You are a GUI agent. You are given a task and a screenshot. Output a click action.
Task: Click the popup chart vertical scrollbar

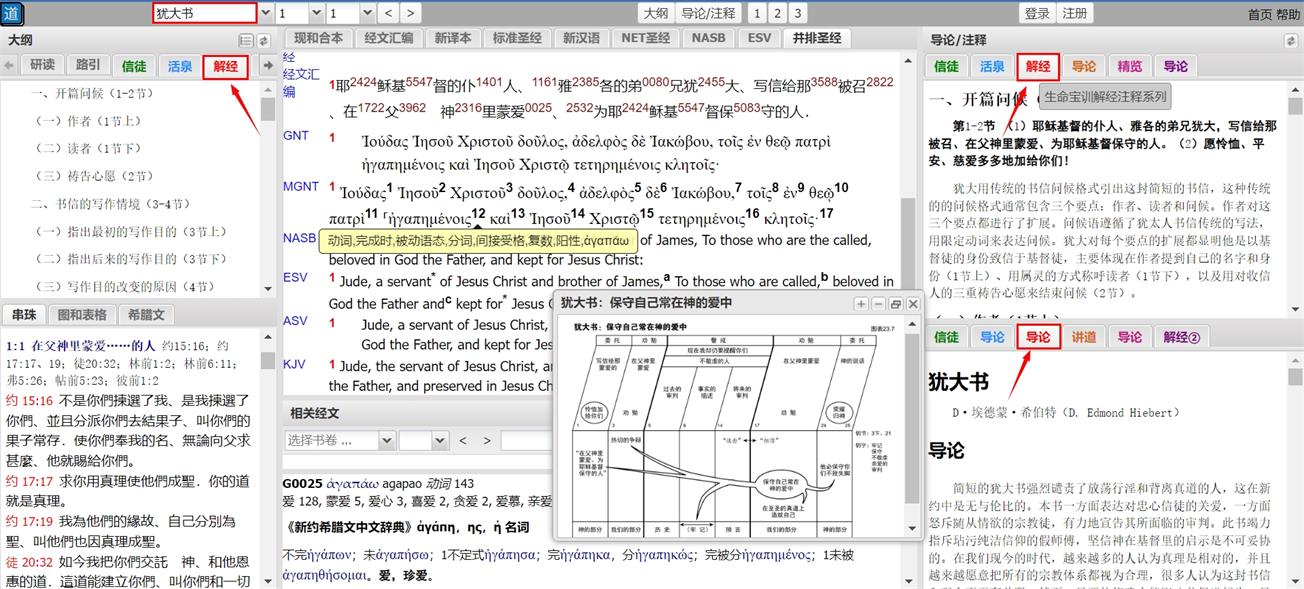912,420
